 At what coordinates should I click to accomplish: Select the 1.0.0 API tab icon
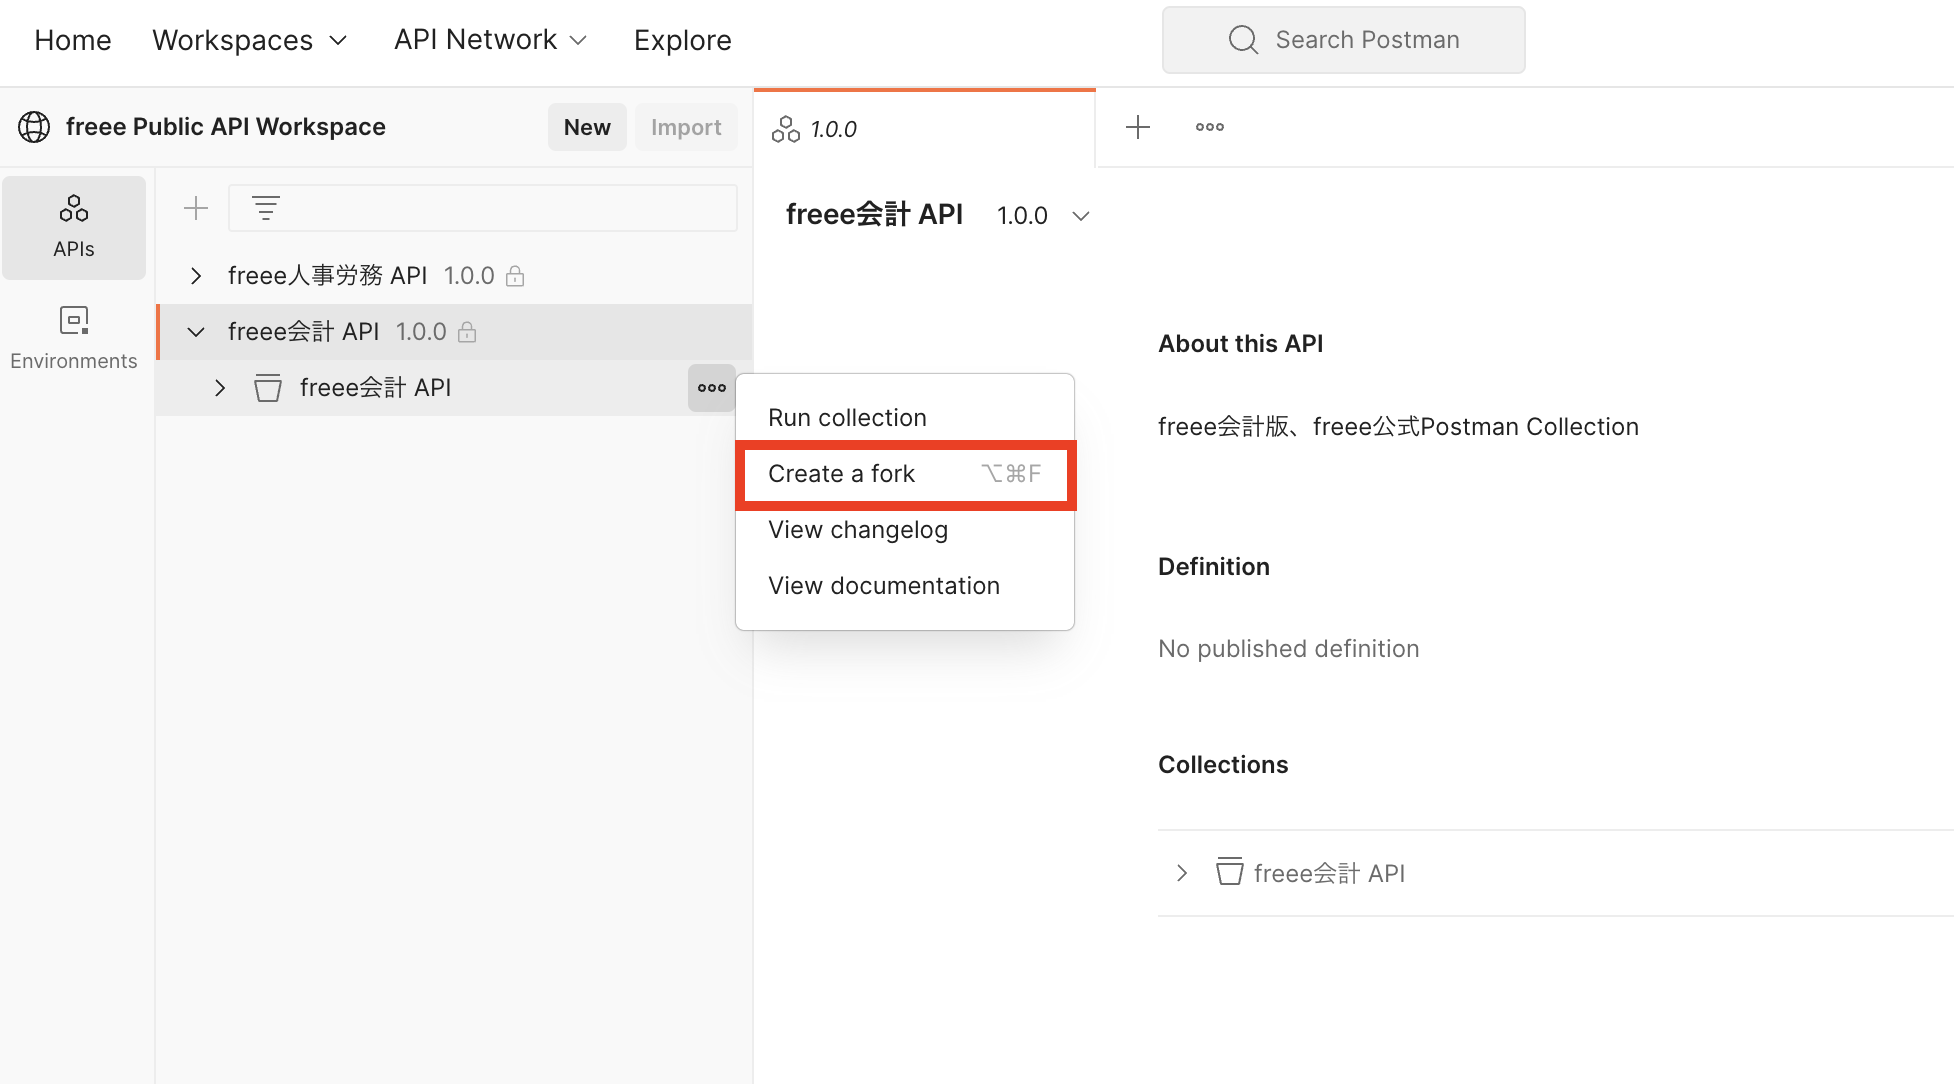pos(785,128)
